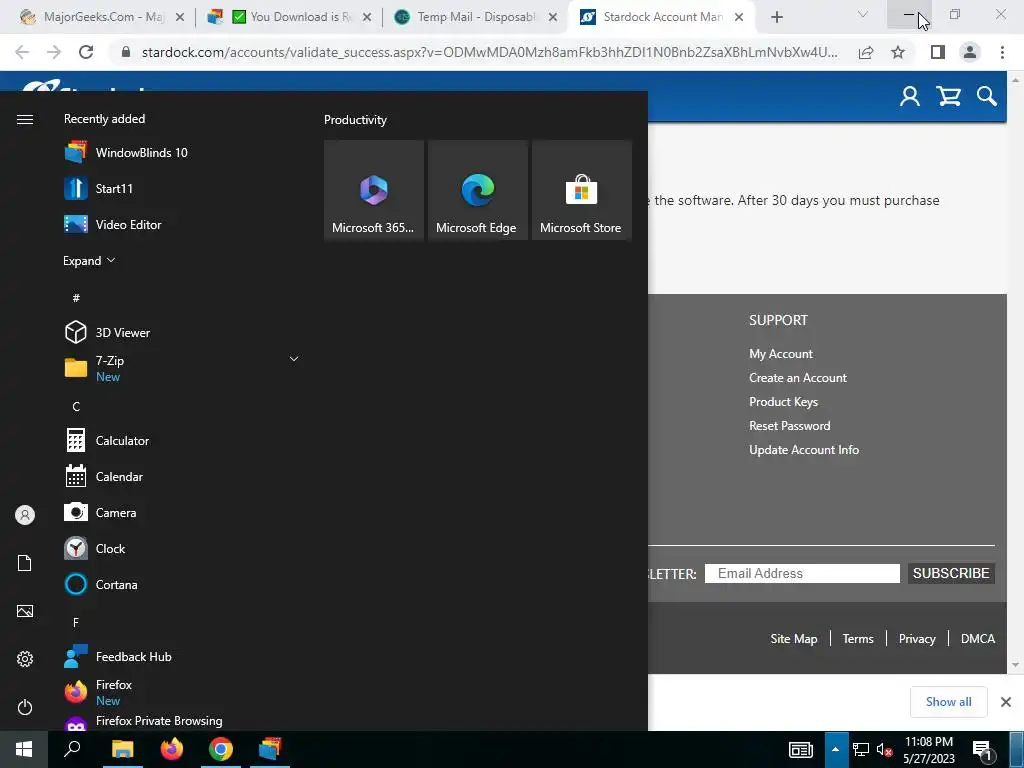
Task: Show hidden system tray icons
Action: (835, 749)
